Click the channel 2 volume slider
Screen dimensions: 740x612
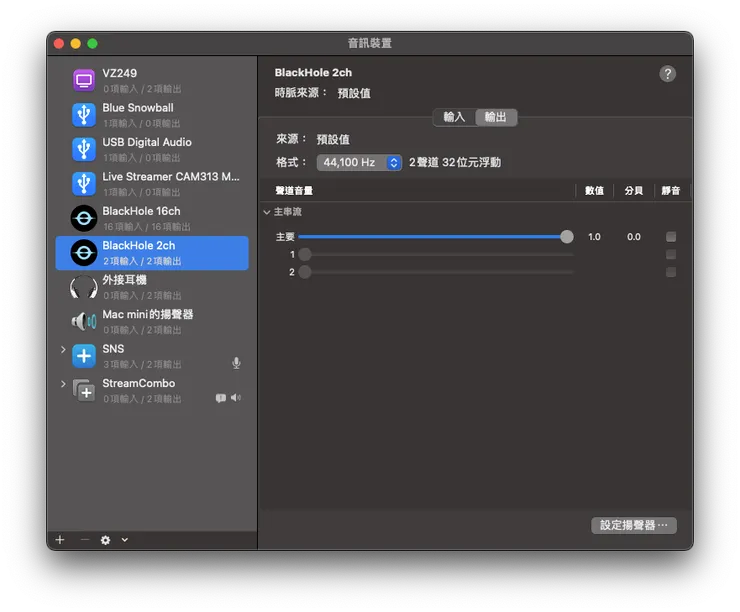tap(436, 272)
